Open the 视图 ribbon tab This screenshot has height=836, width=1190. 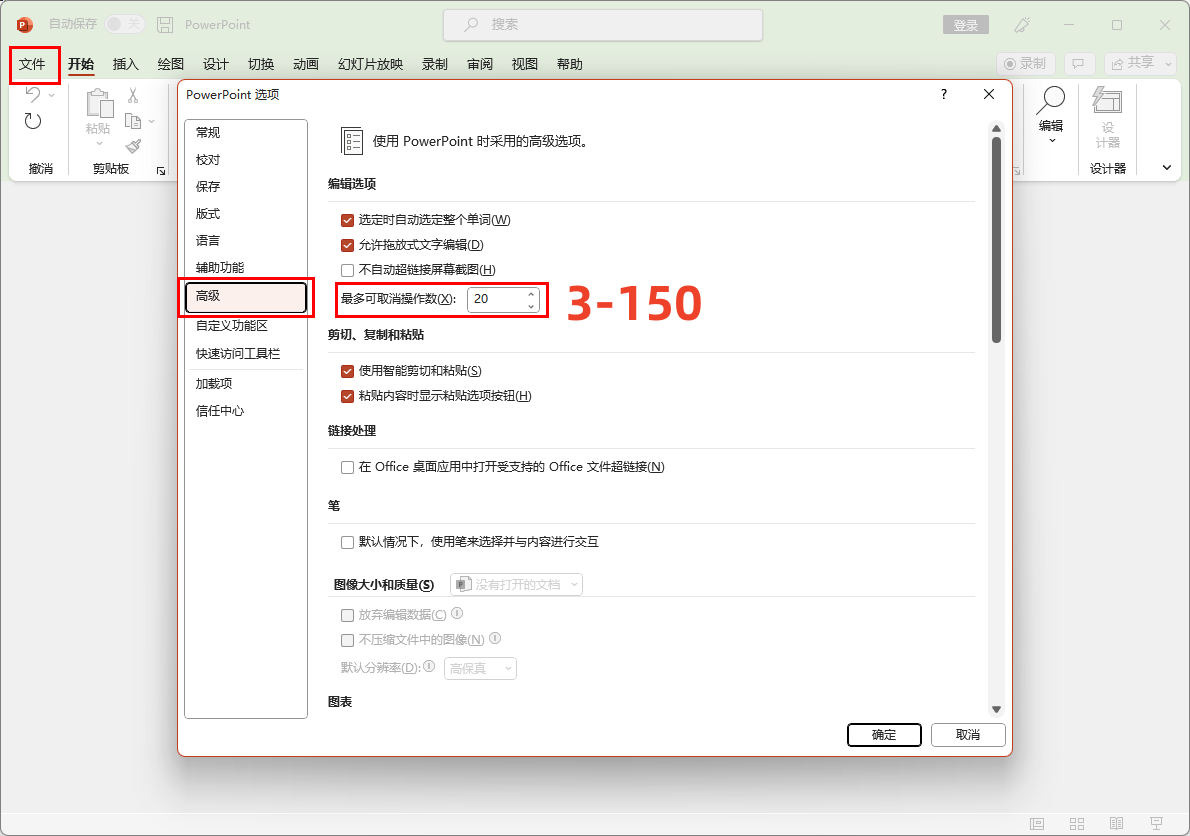(x=524, y=64)
